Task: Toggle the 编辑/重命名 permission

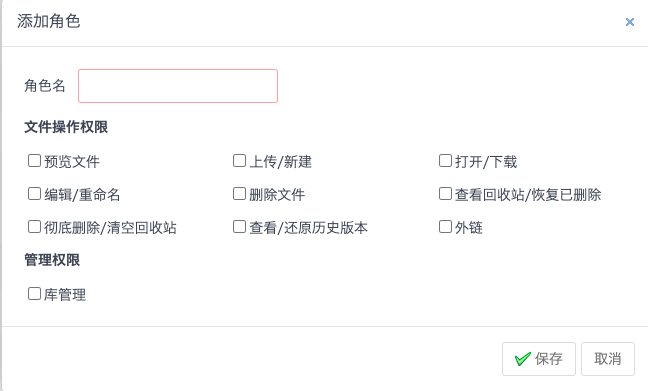Action: click(34, 194)
